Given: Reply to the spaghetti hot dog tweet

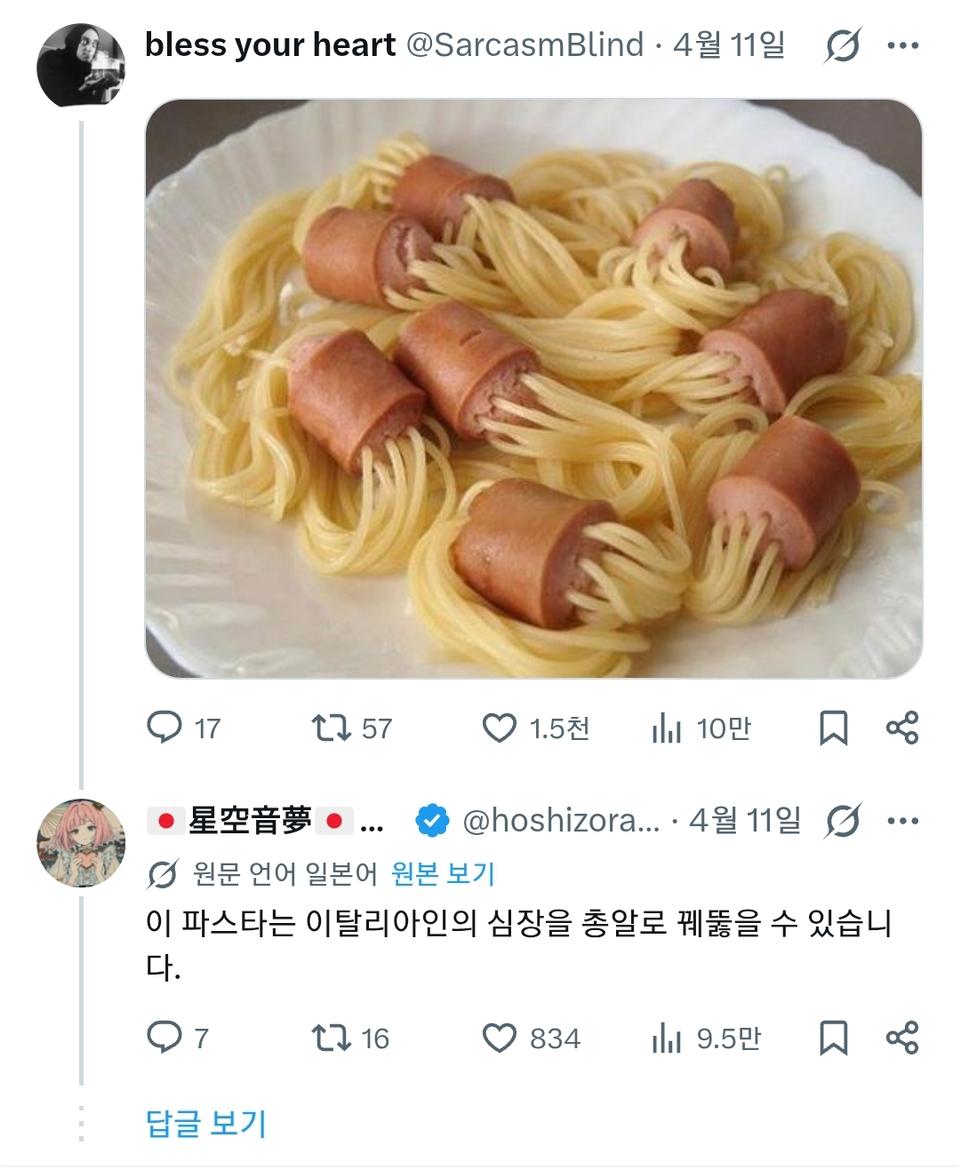Looking at the screenshot, I should tap(165, 728).
